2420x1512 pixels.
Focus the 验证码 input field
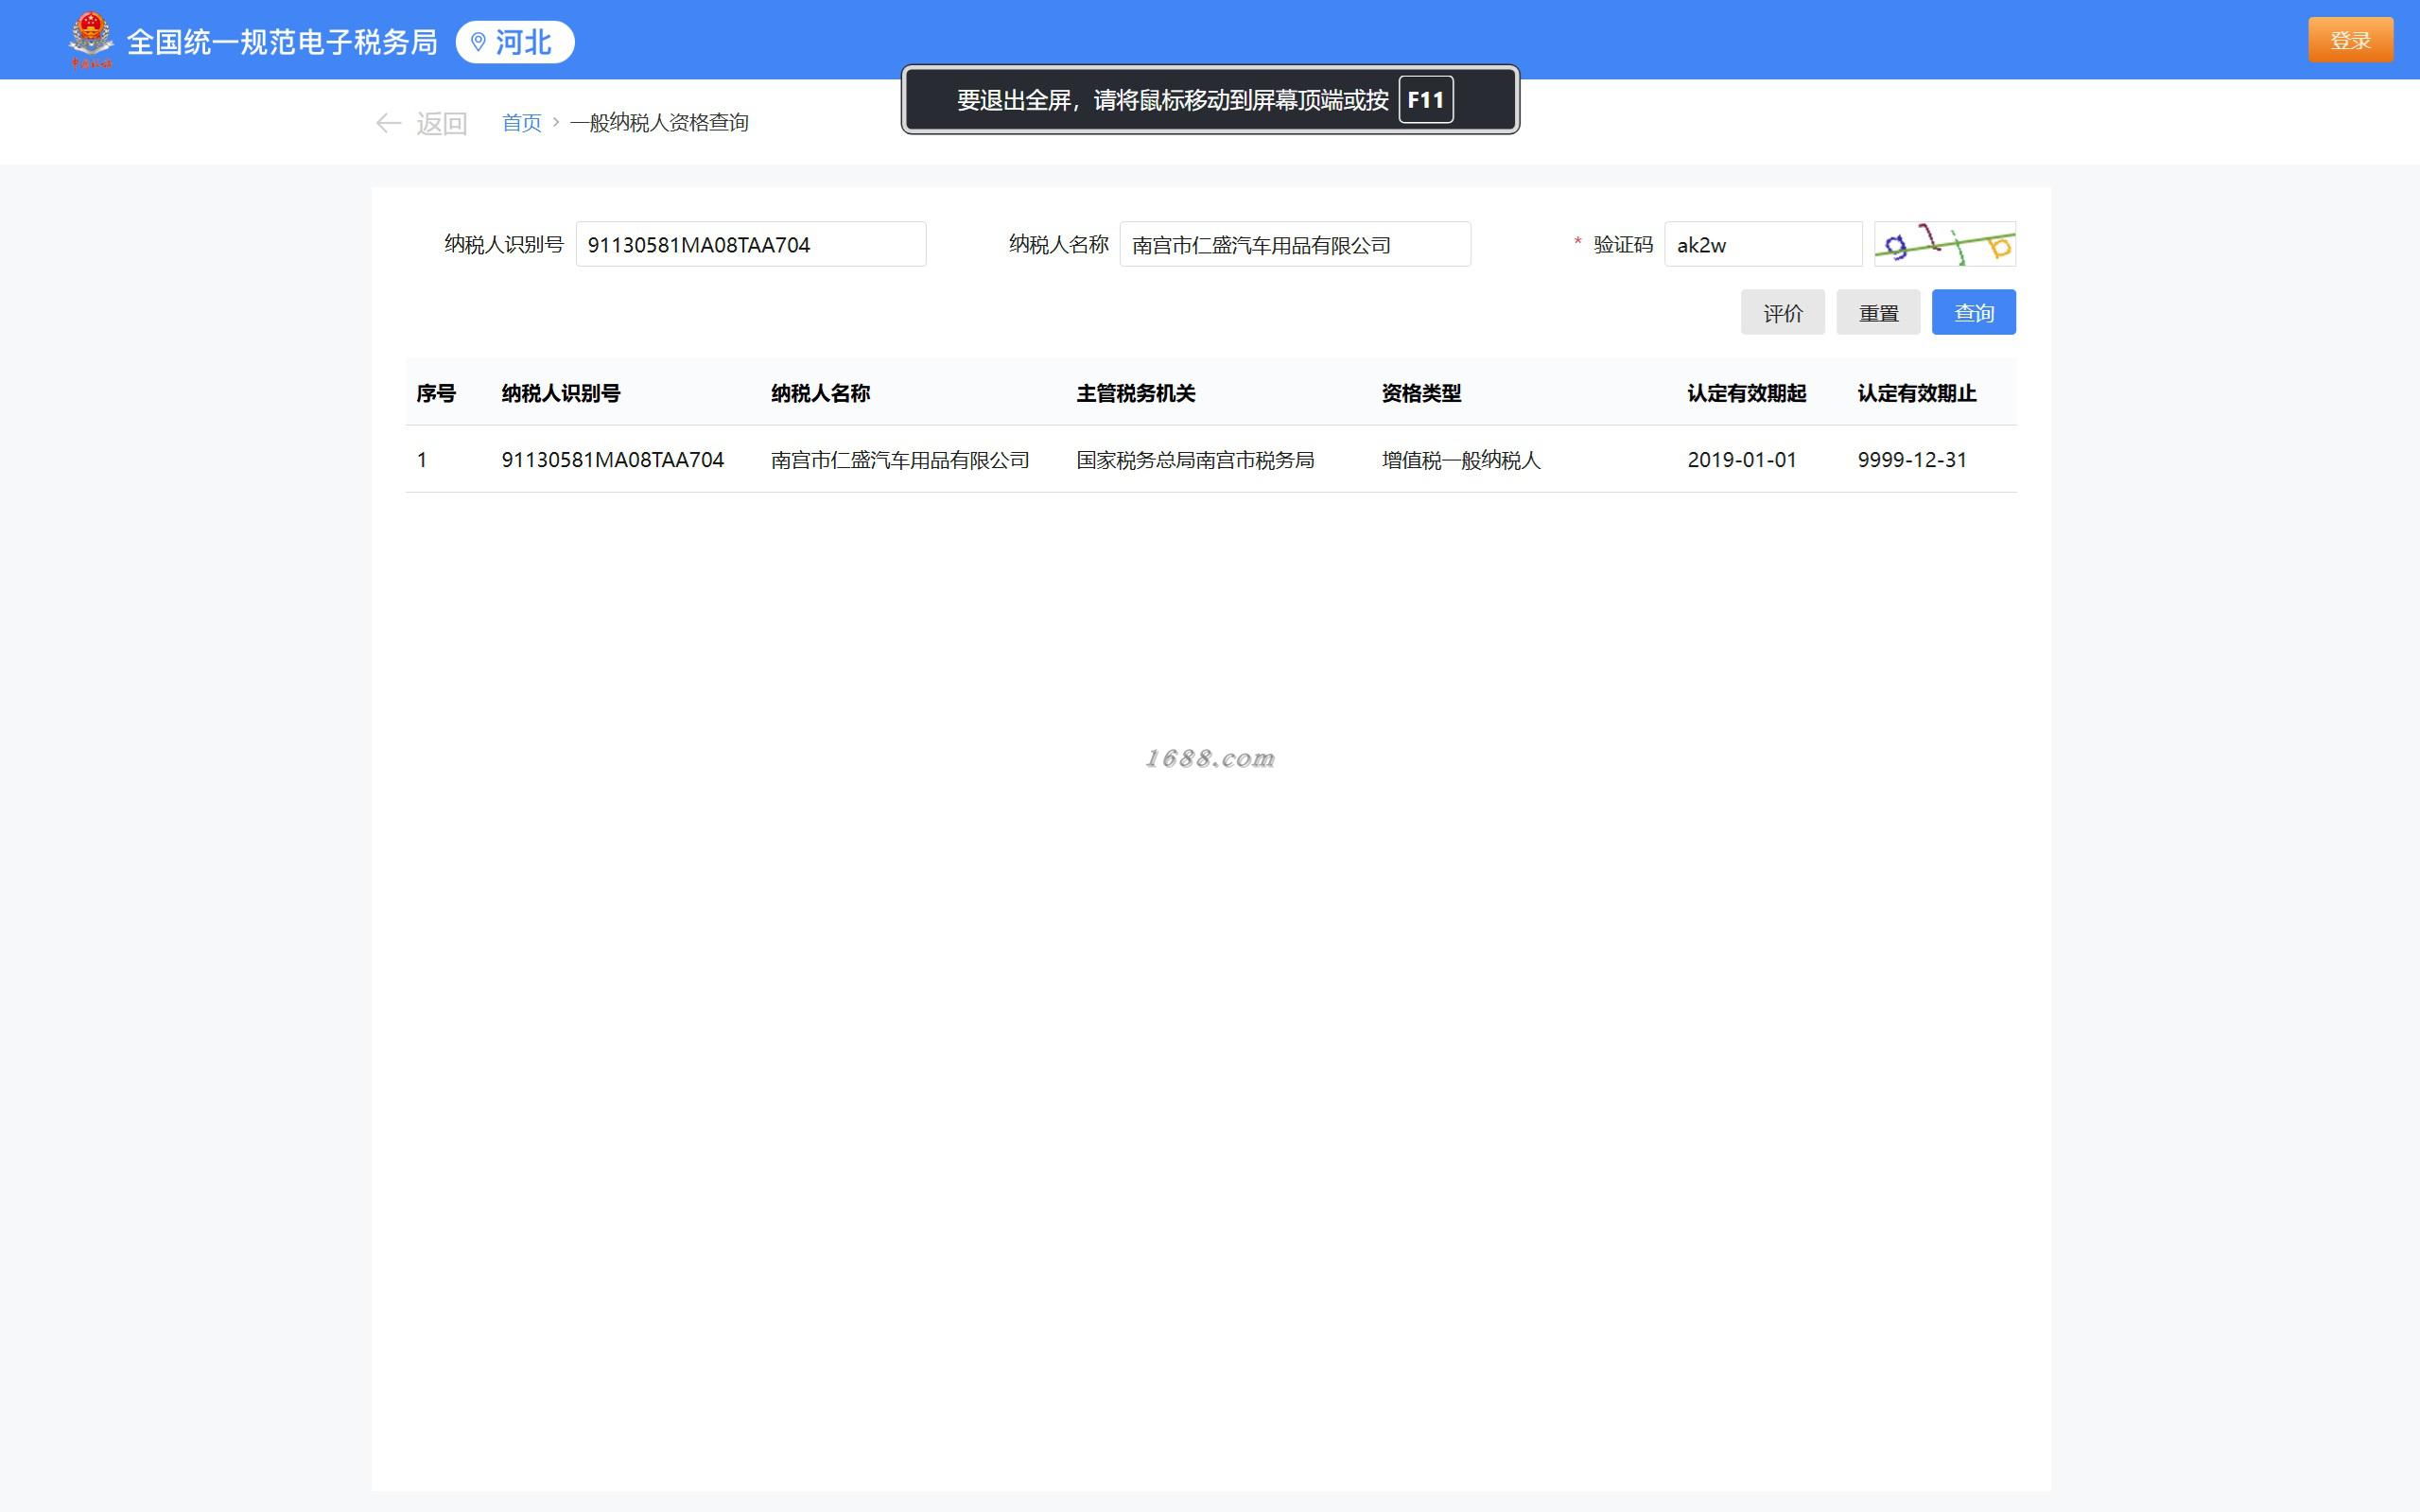click(1762, 245)
